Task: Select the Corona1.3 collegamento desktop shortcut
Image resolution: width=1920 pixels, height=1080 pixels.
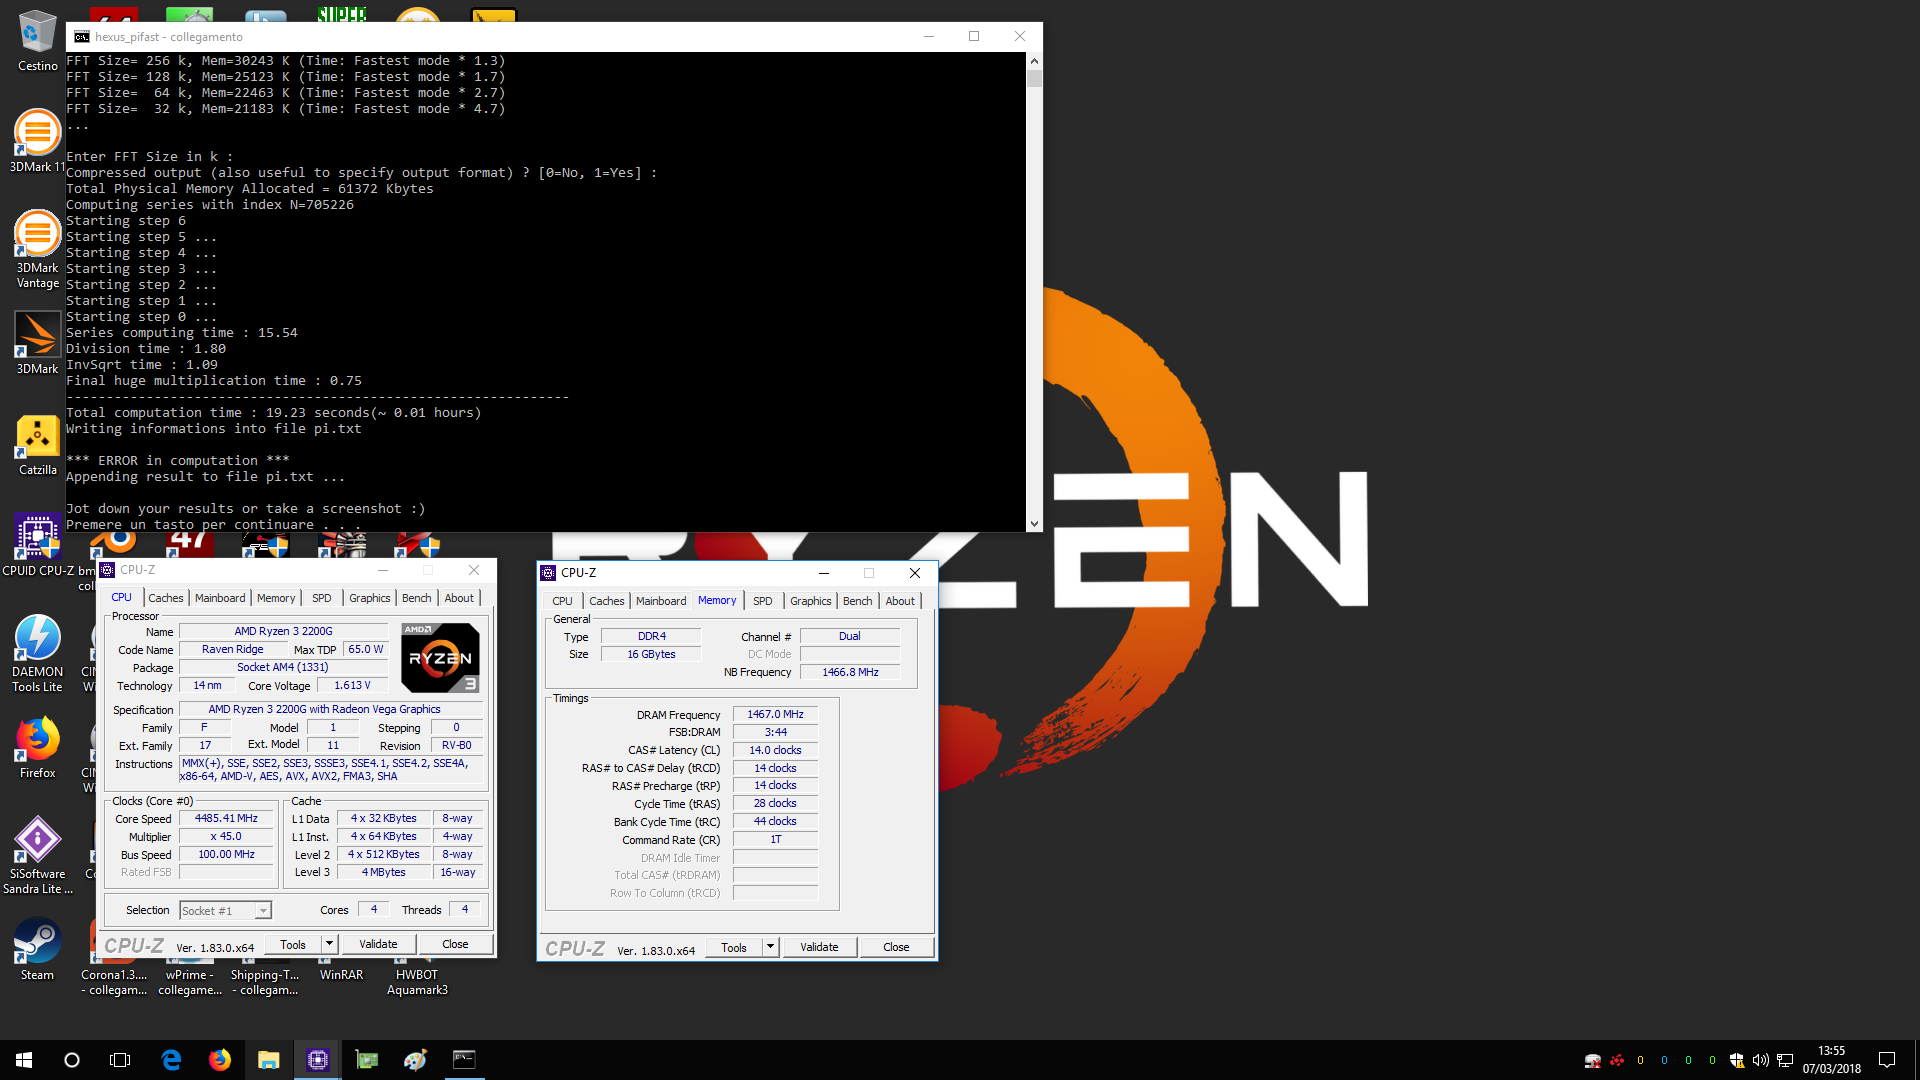Action: [114, 978]
